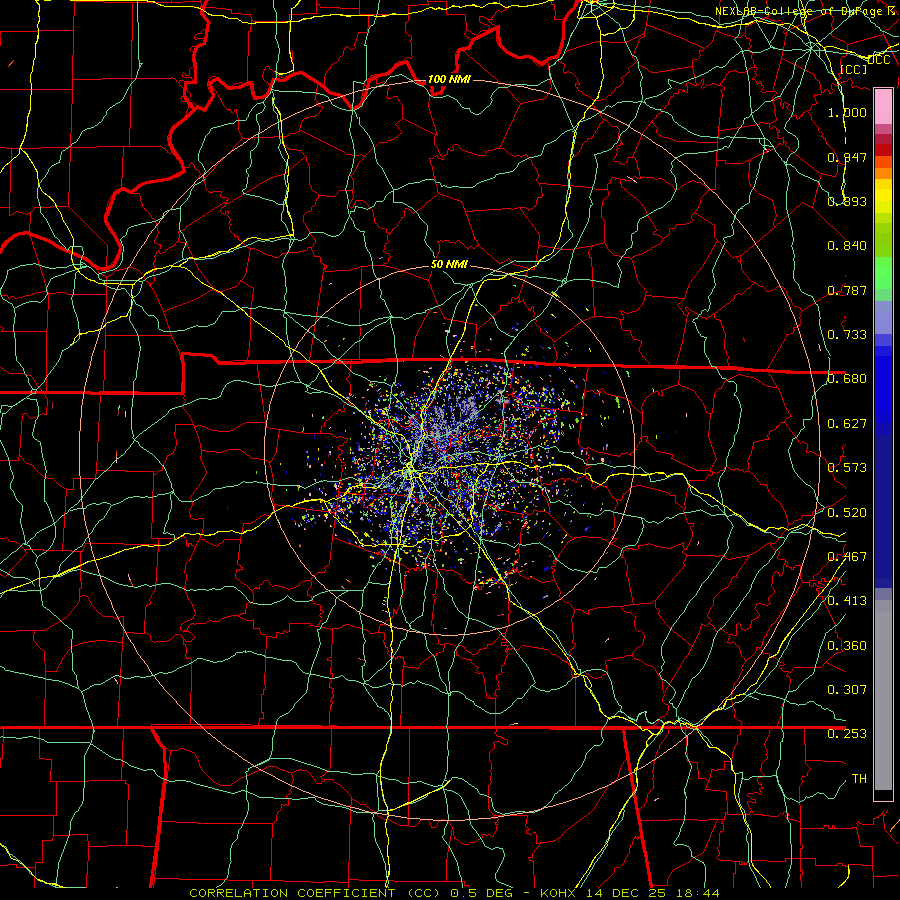Click the 100 NMI range ring label

(x=449, y=79)
